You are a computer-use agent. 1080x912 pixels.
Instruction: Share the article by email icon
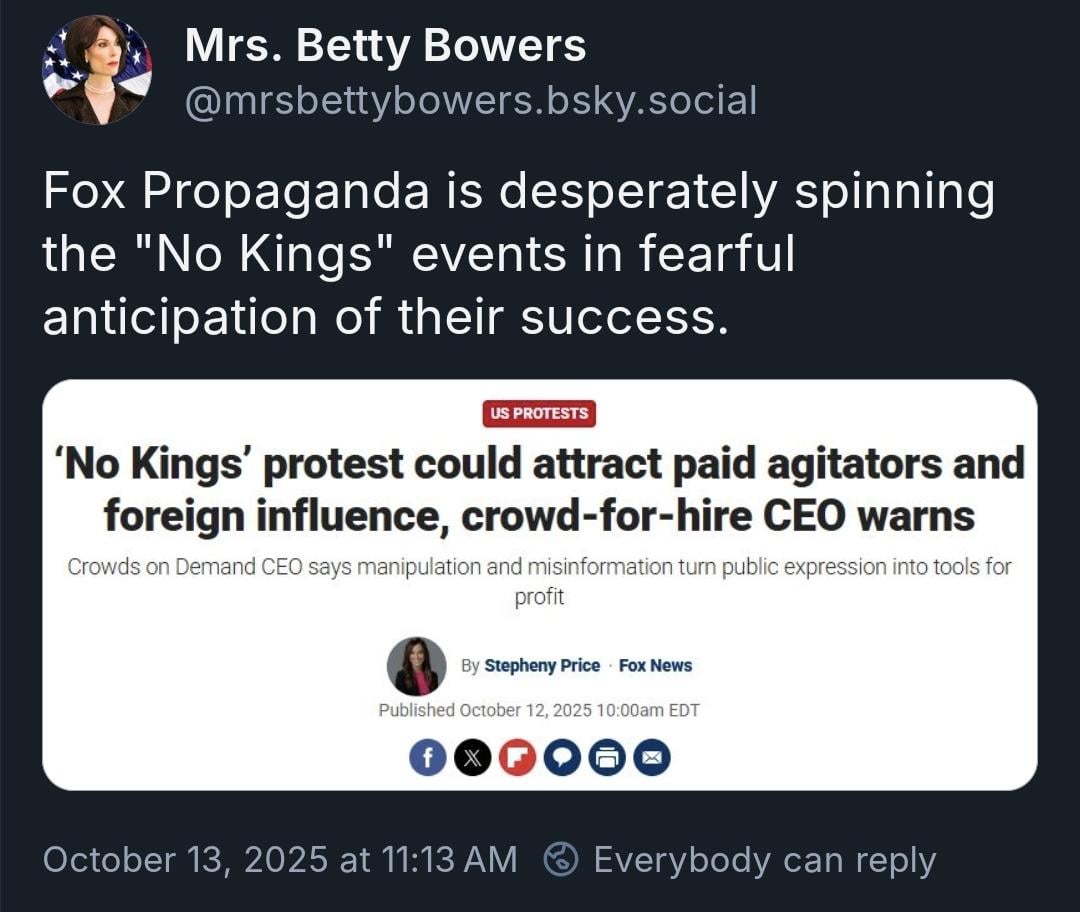[651, 759]
